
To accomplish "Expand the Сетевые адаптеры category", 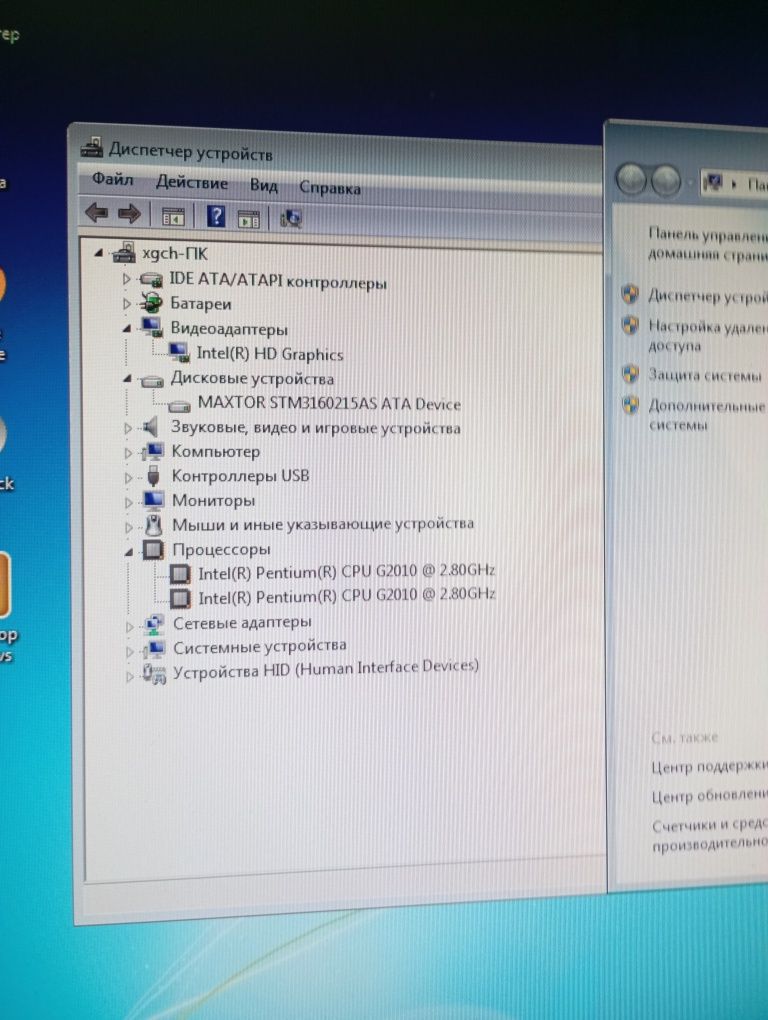I will (129, 627).
